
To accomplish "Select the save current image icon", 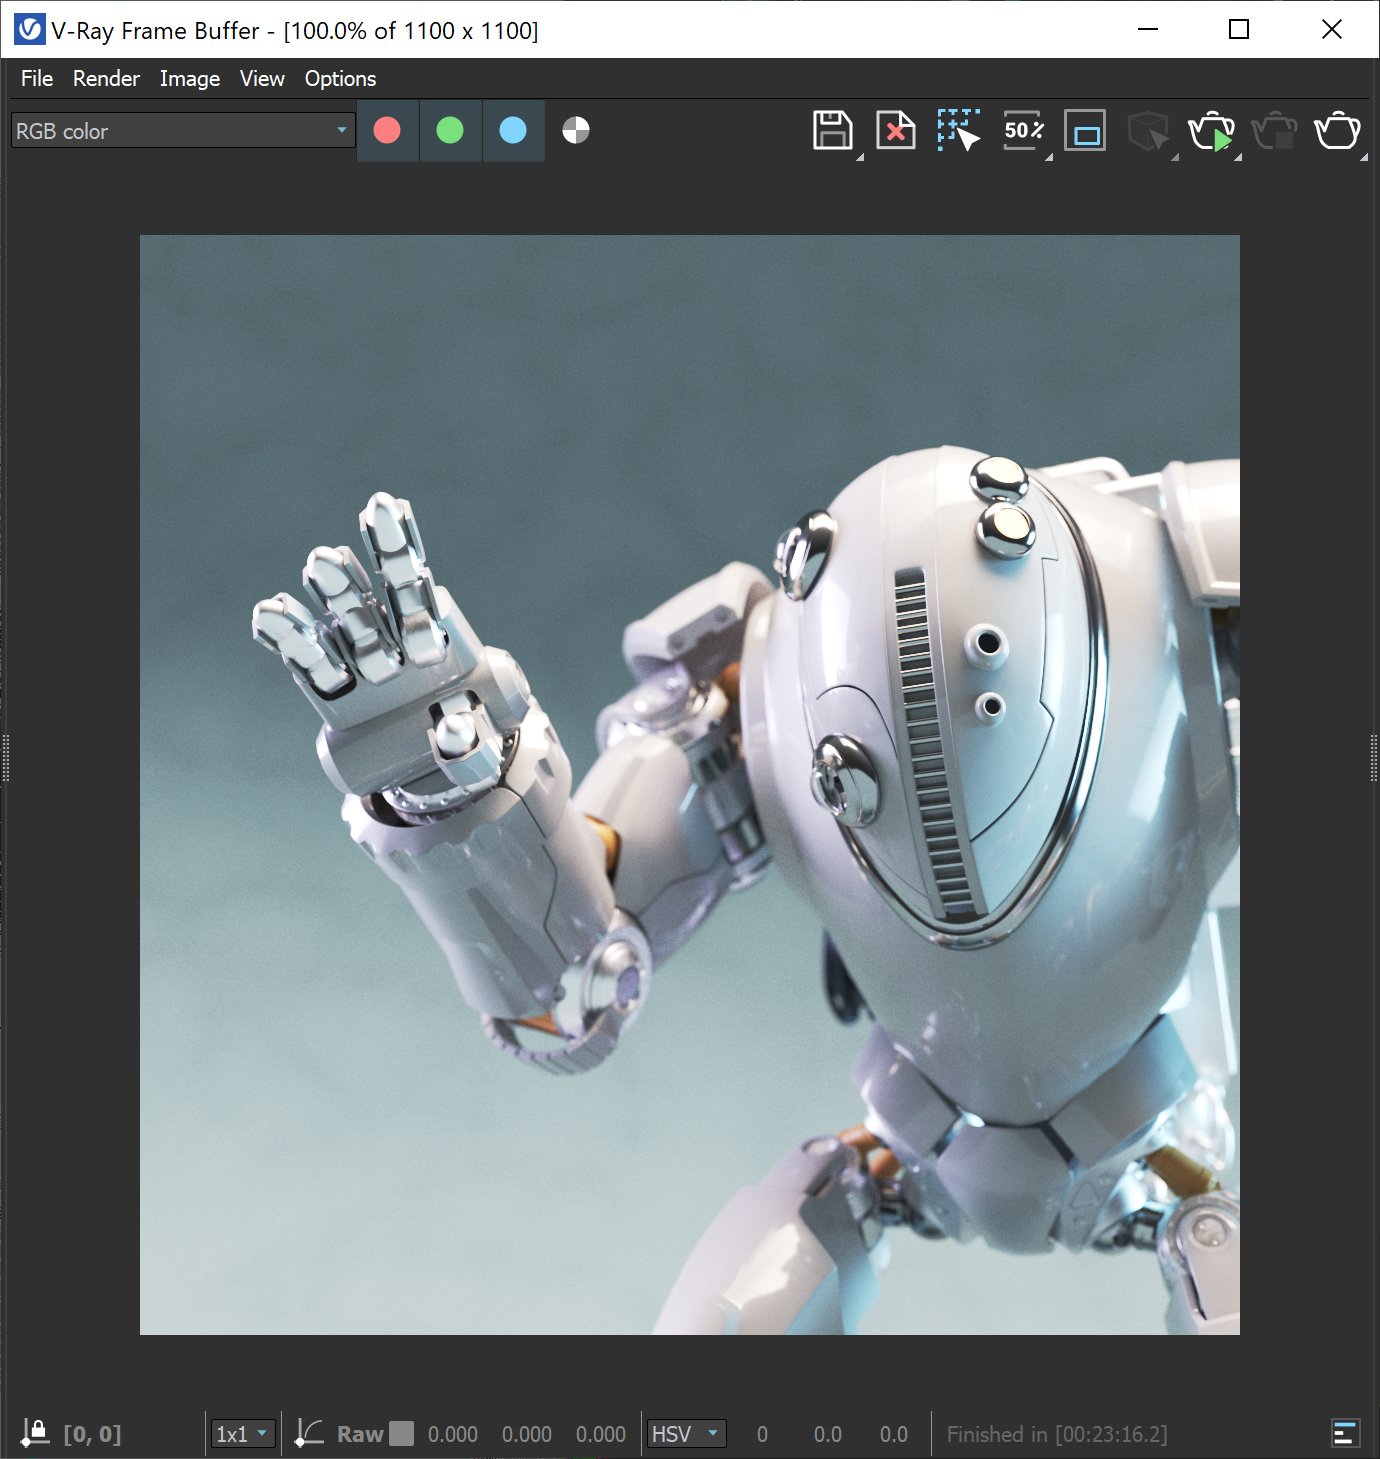I will click(832, 130).
